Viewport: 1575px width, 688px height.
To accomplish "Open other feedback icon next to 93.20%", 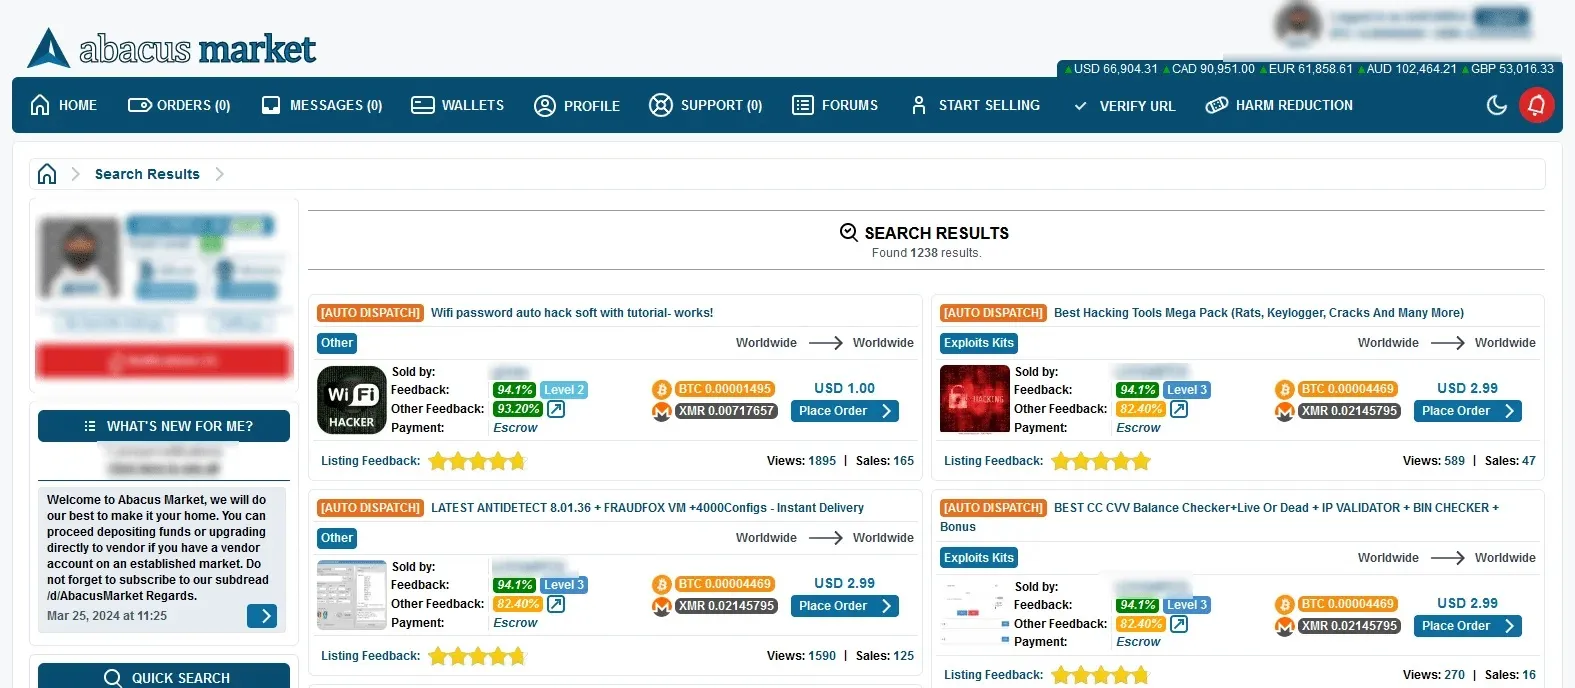I will tap(556, 409).
